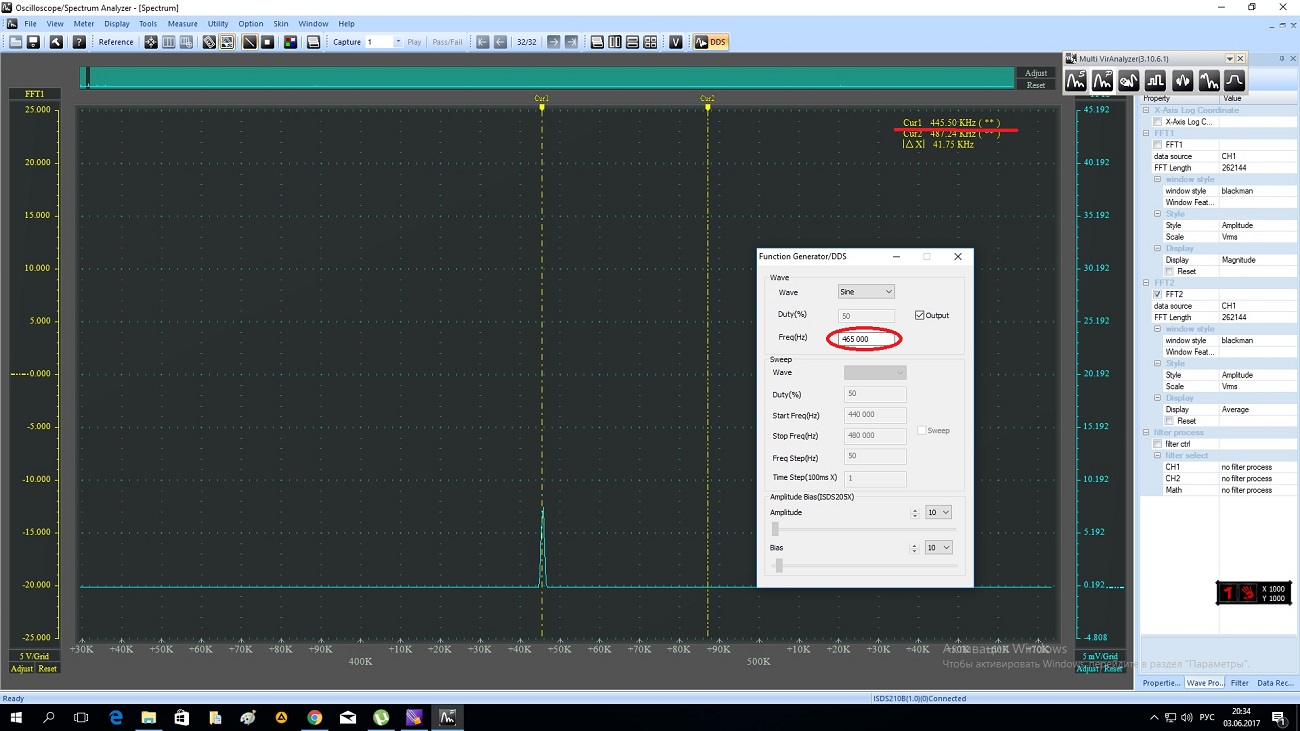Open the Windows search icon
This screenshot has height=731, width=1300.
pos(49,717)
